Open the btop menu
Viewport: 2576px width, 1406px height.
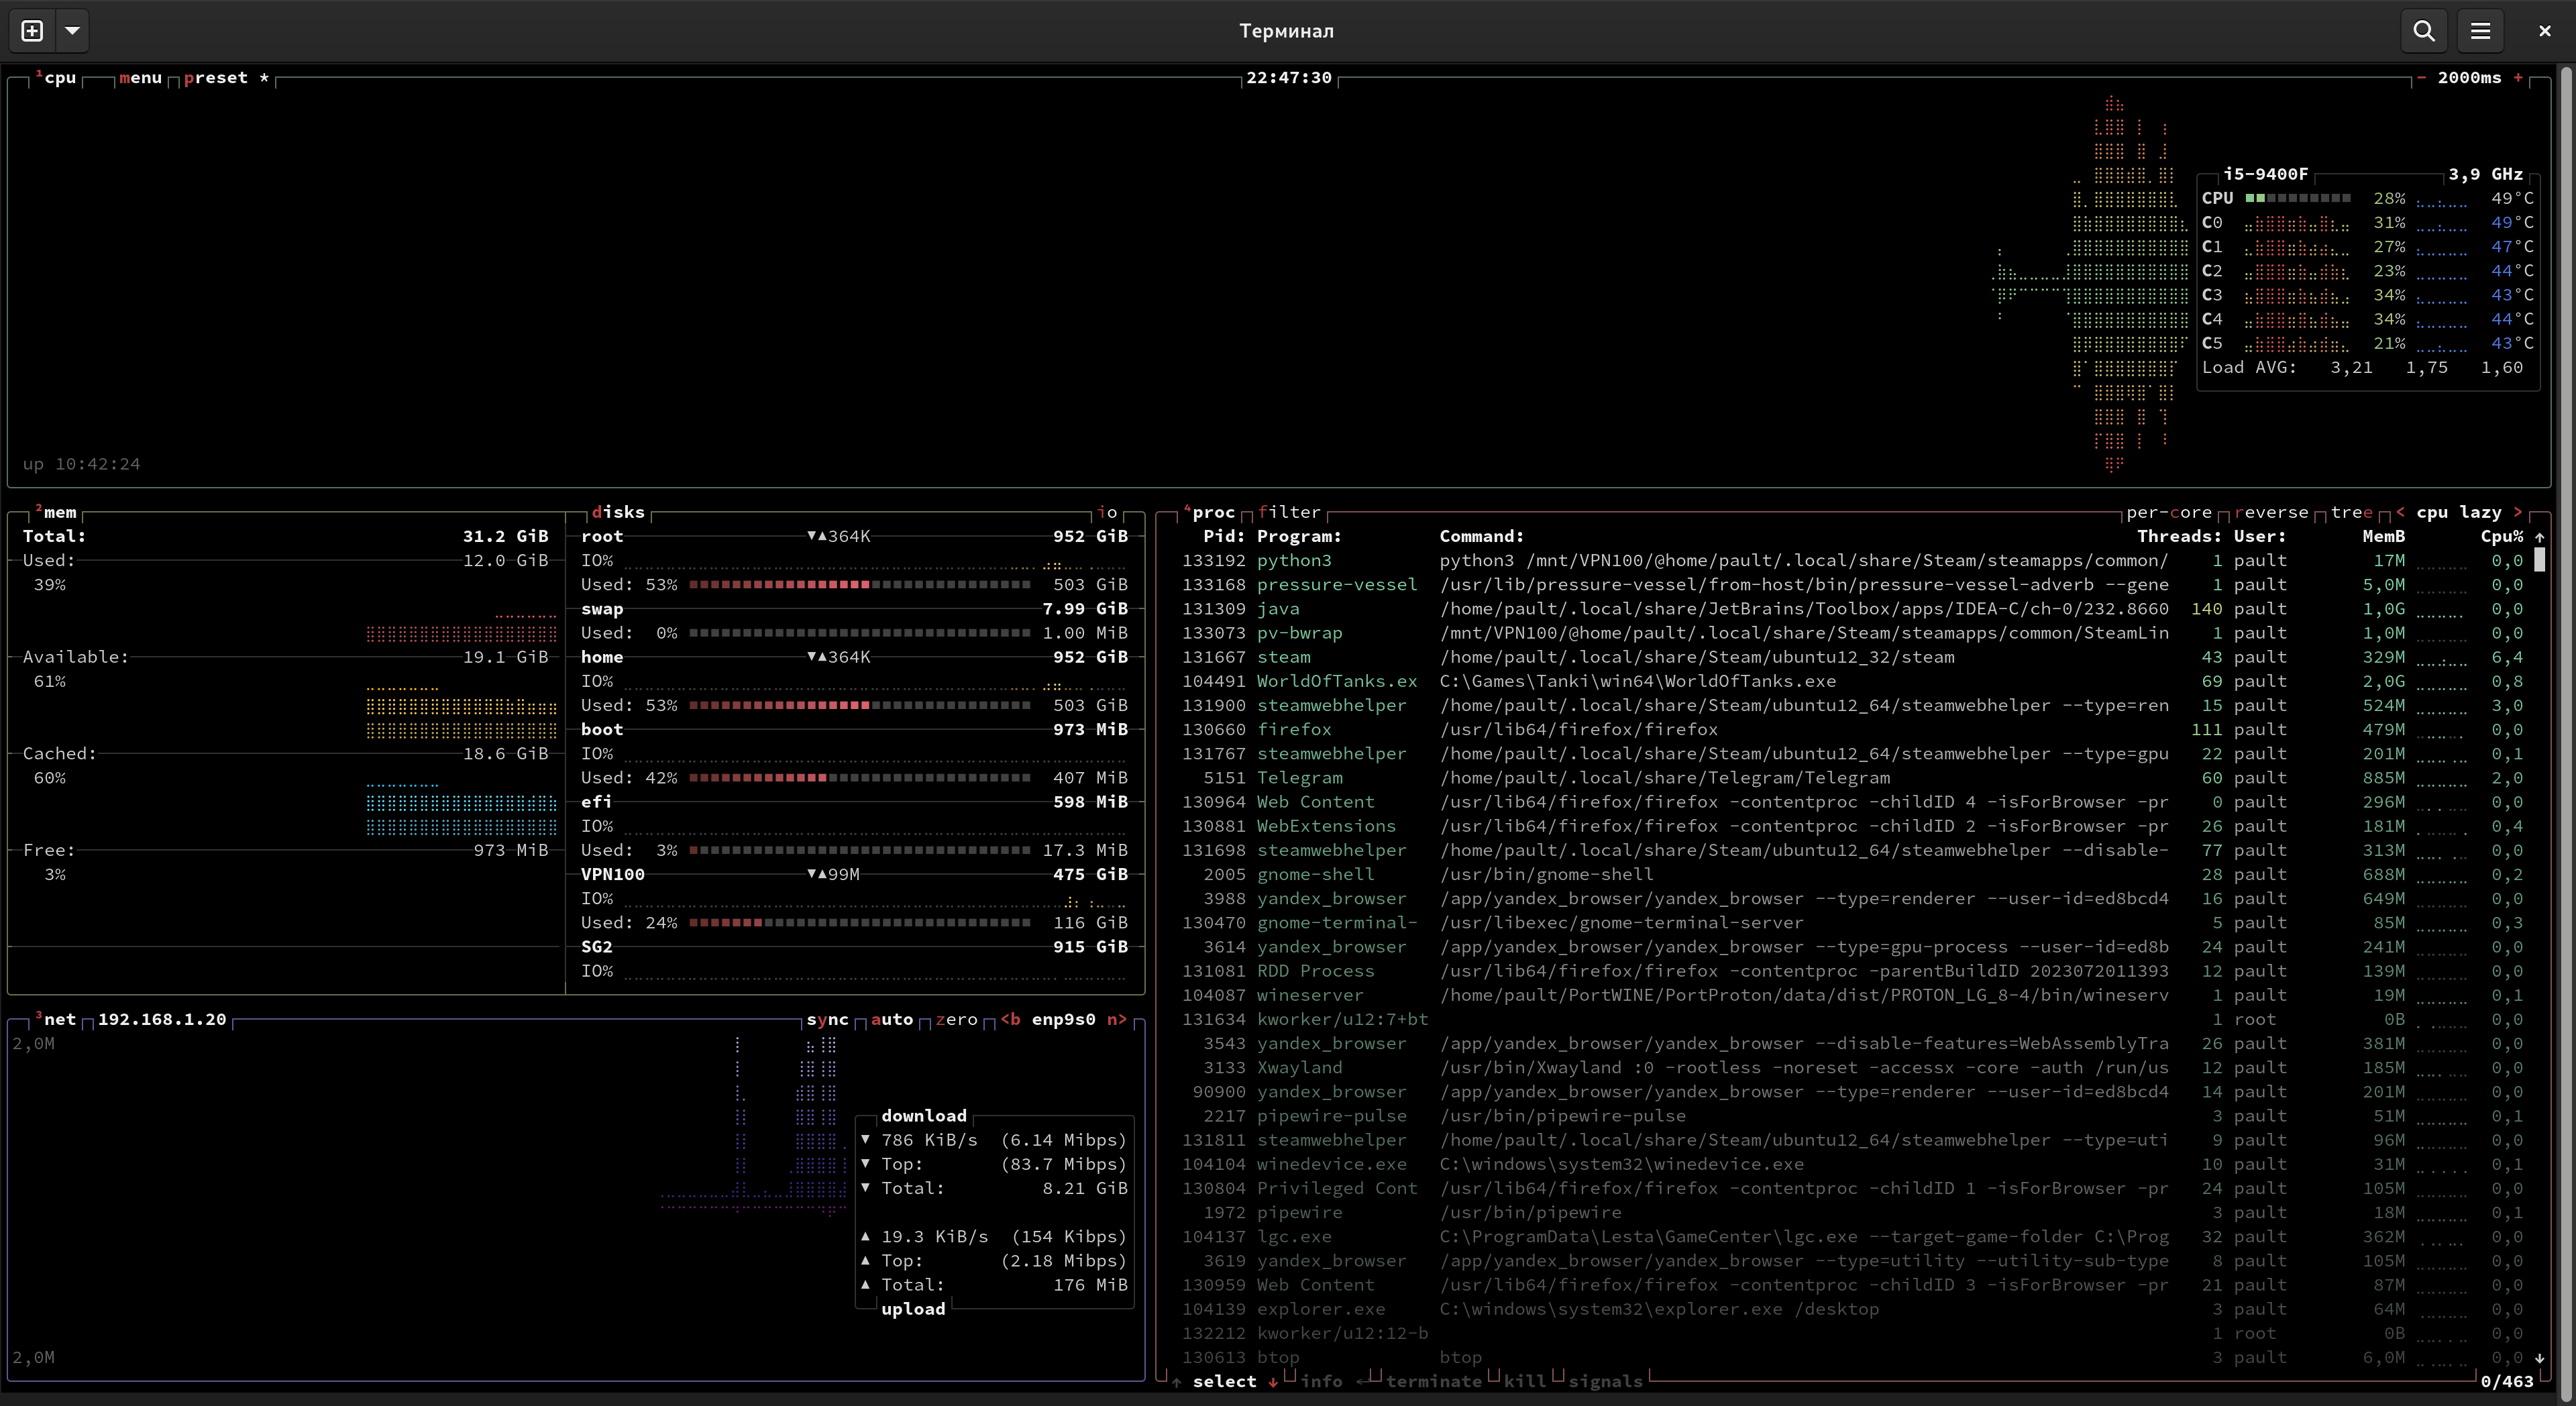coord(140,78)
